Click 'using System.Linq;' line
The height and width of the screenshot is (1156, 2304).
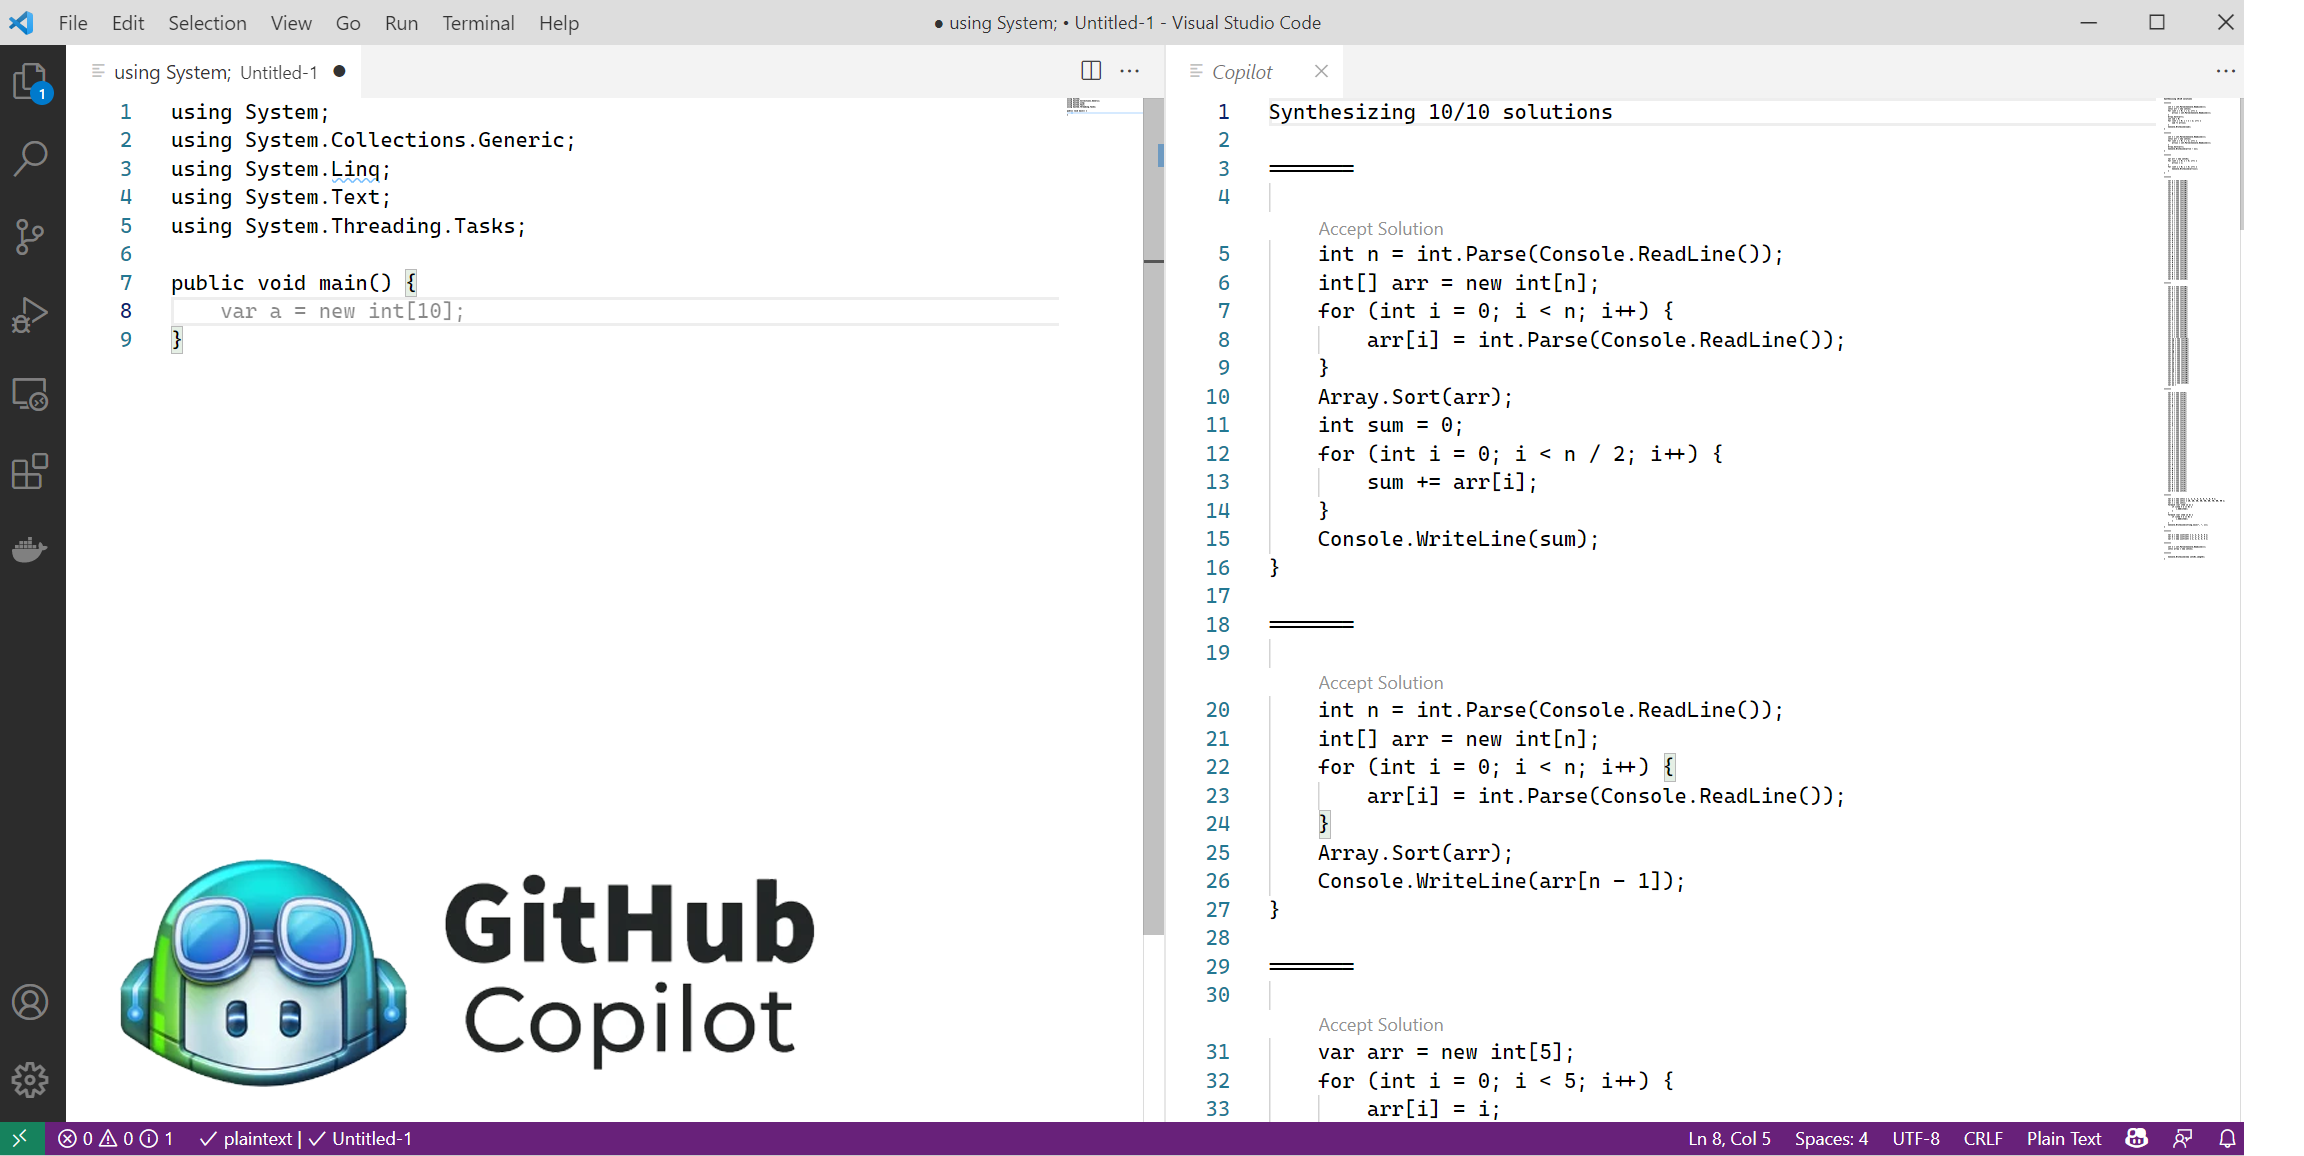280,169
